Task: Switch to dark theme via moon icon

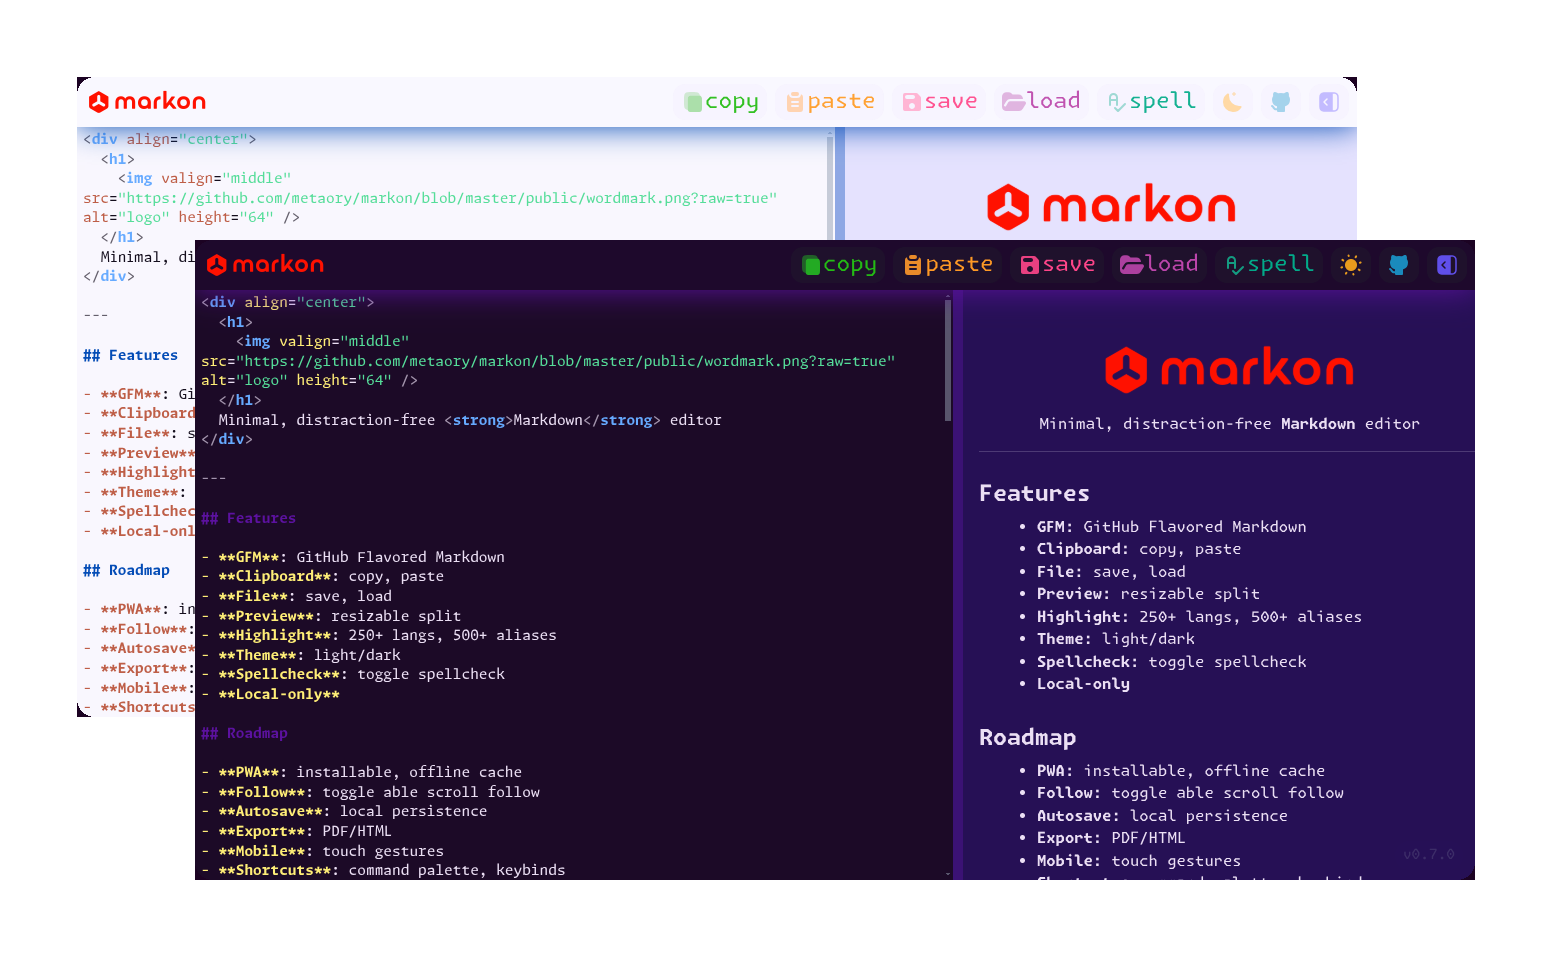Action: pyautogui.click(x=1233, y=102)
